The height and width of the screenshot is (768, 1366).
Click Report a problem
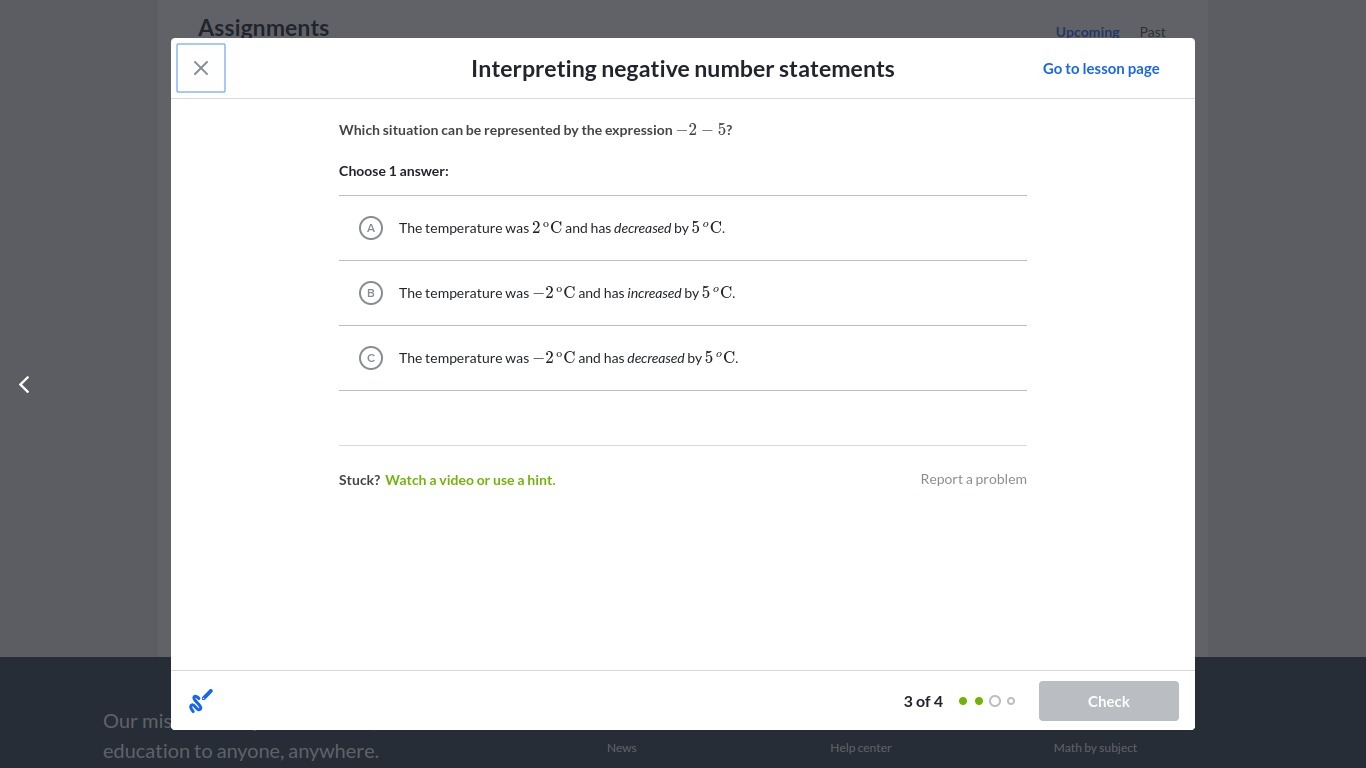[x=973, y=479]
